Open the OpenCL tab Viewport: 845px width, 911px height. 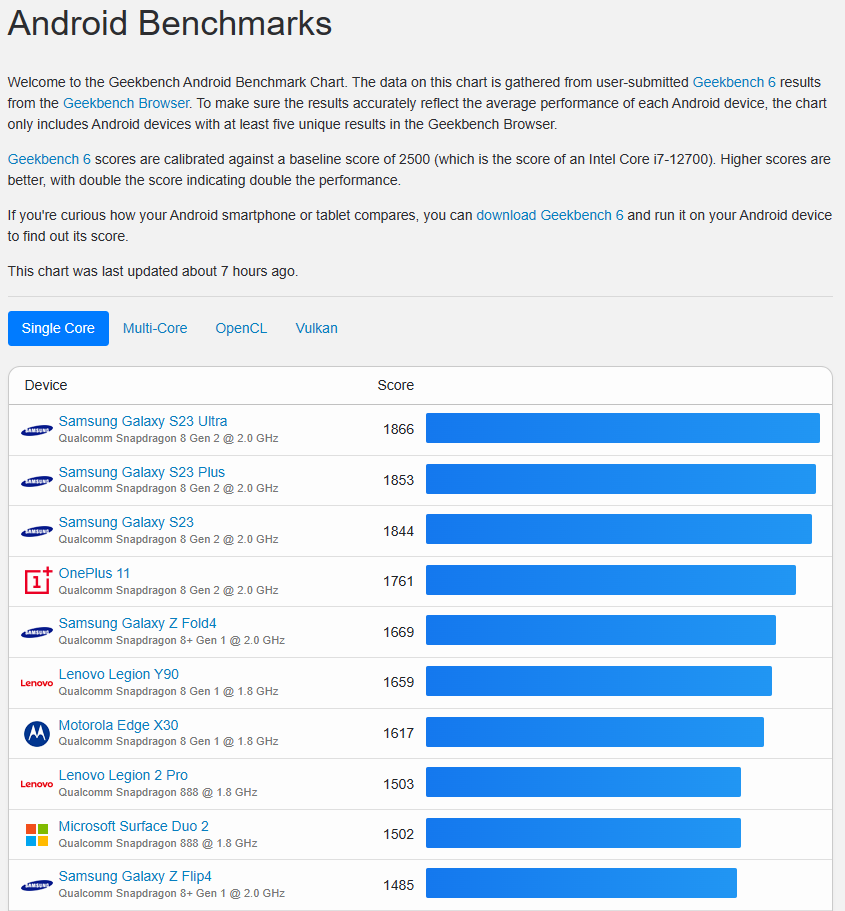241,328
